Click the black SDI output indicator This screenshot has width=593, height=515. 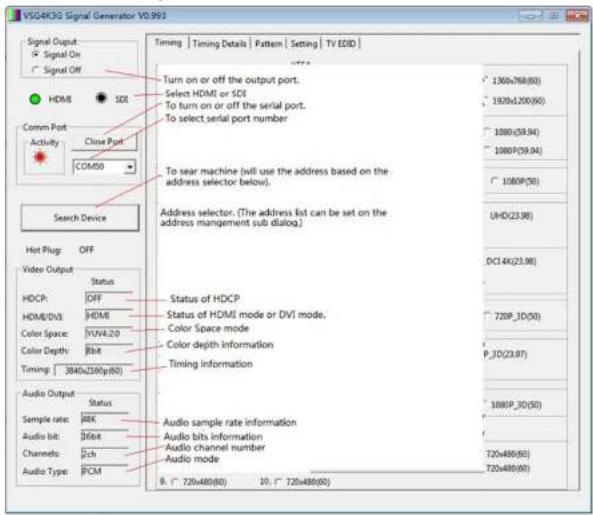[x=101, y=98]
